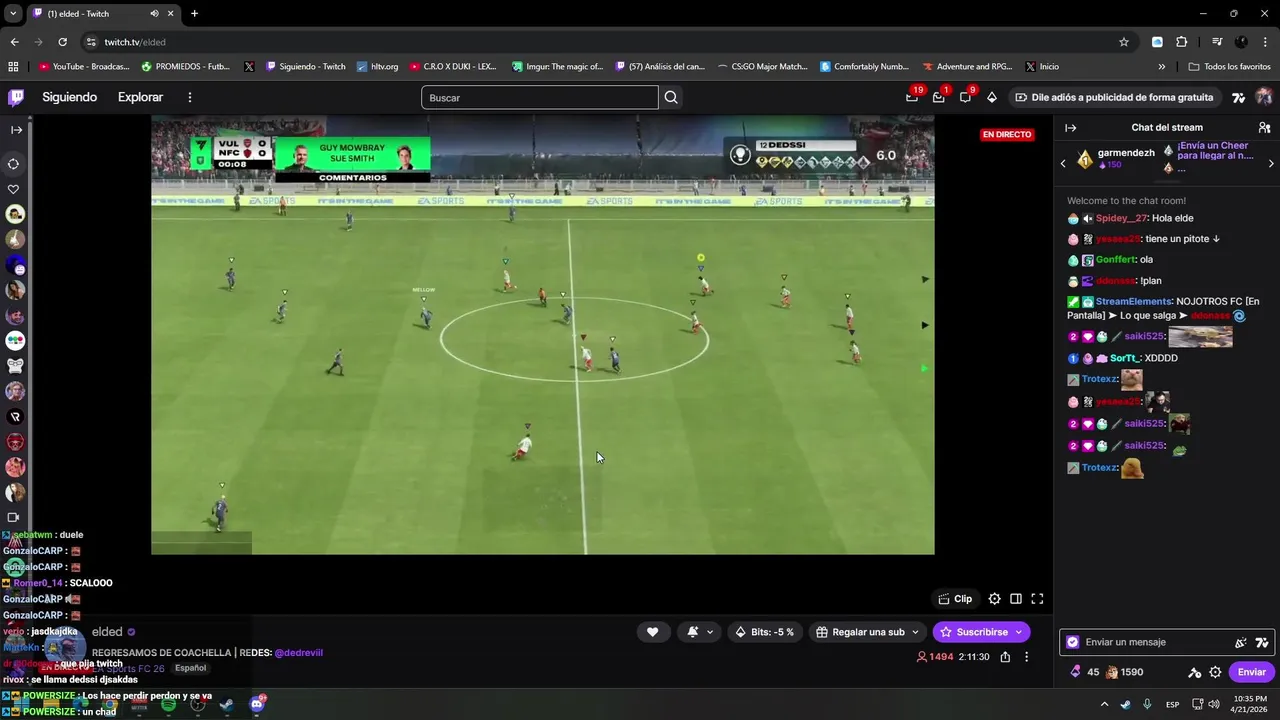Image resolution: width=1280 pixels, height=720 pixels.
Task: Switch to theatre mode icon
Action: point(1016,599)
